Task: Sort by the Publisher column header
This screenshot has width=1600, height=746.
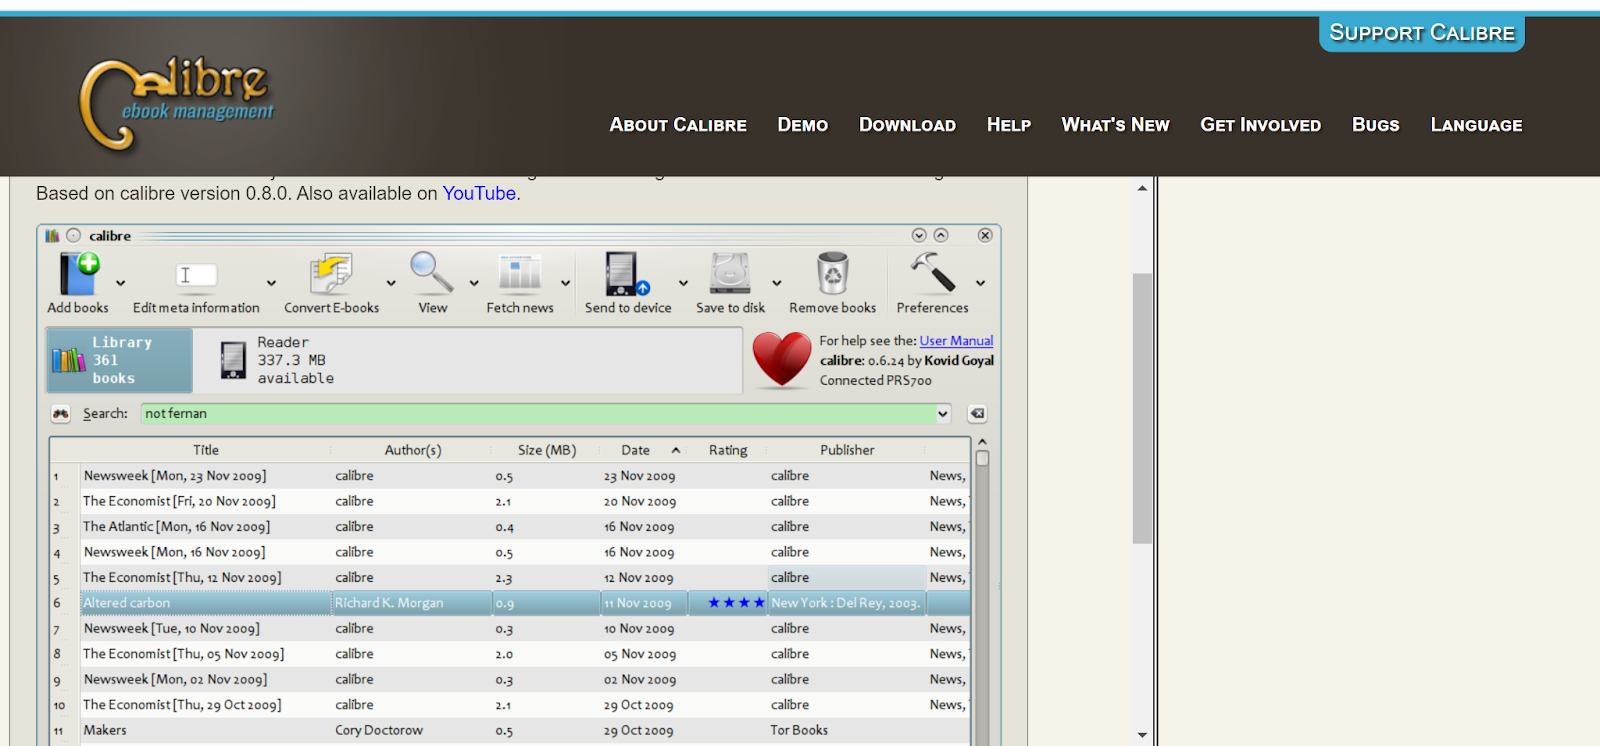Action: (x=847, y=451)
